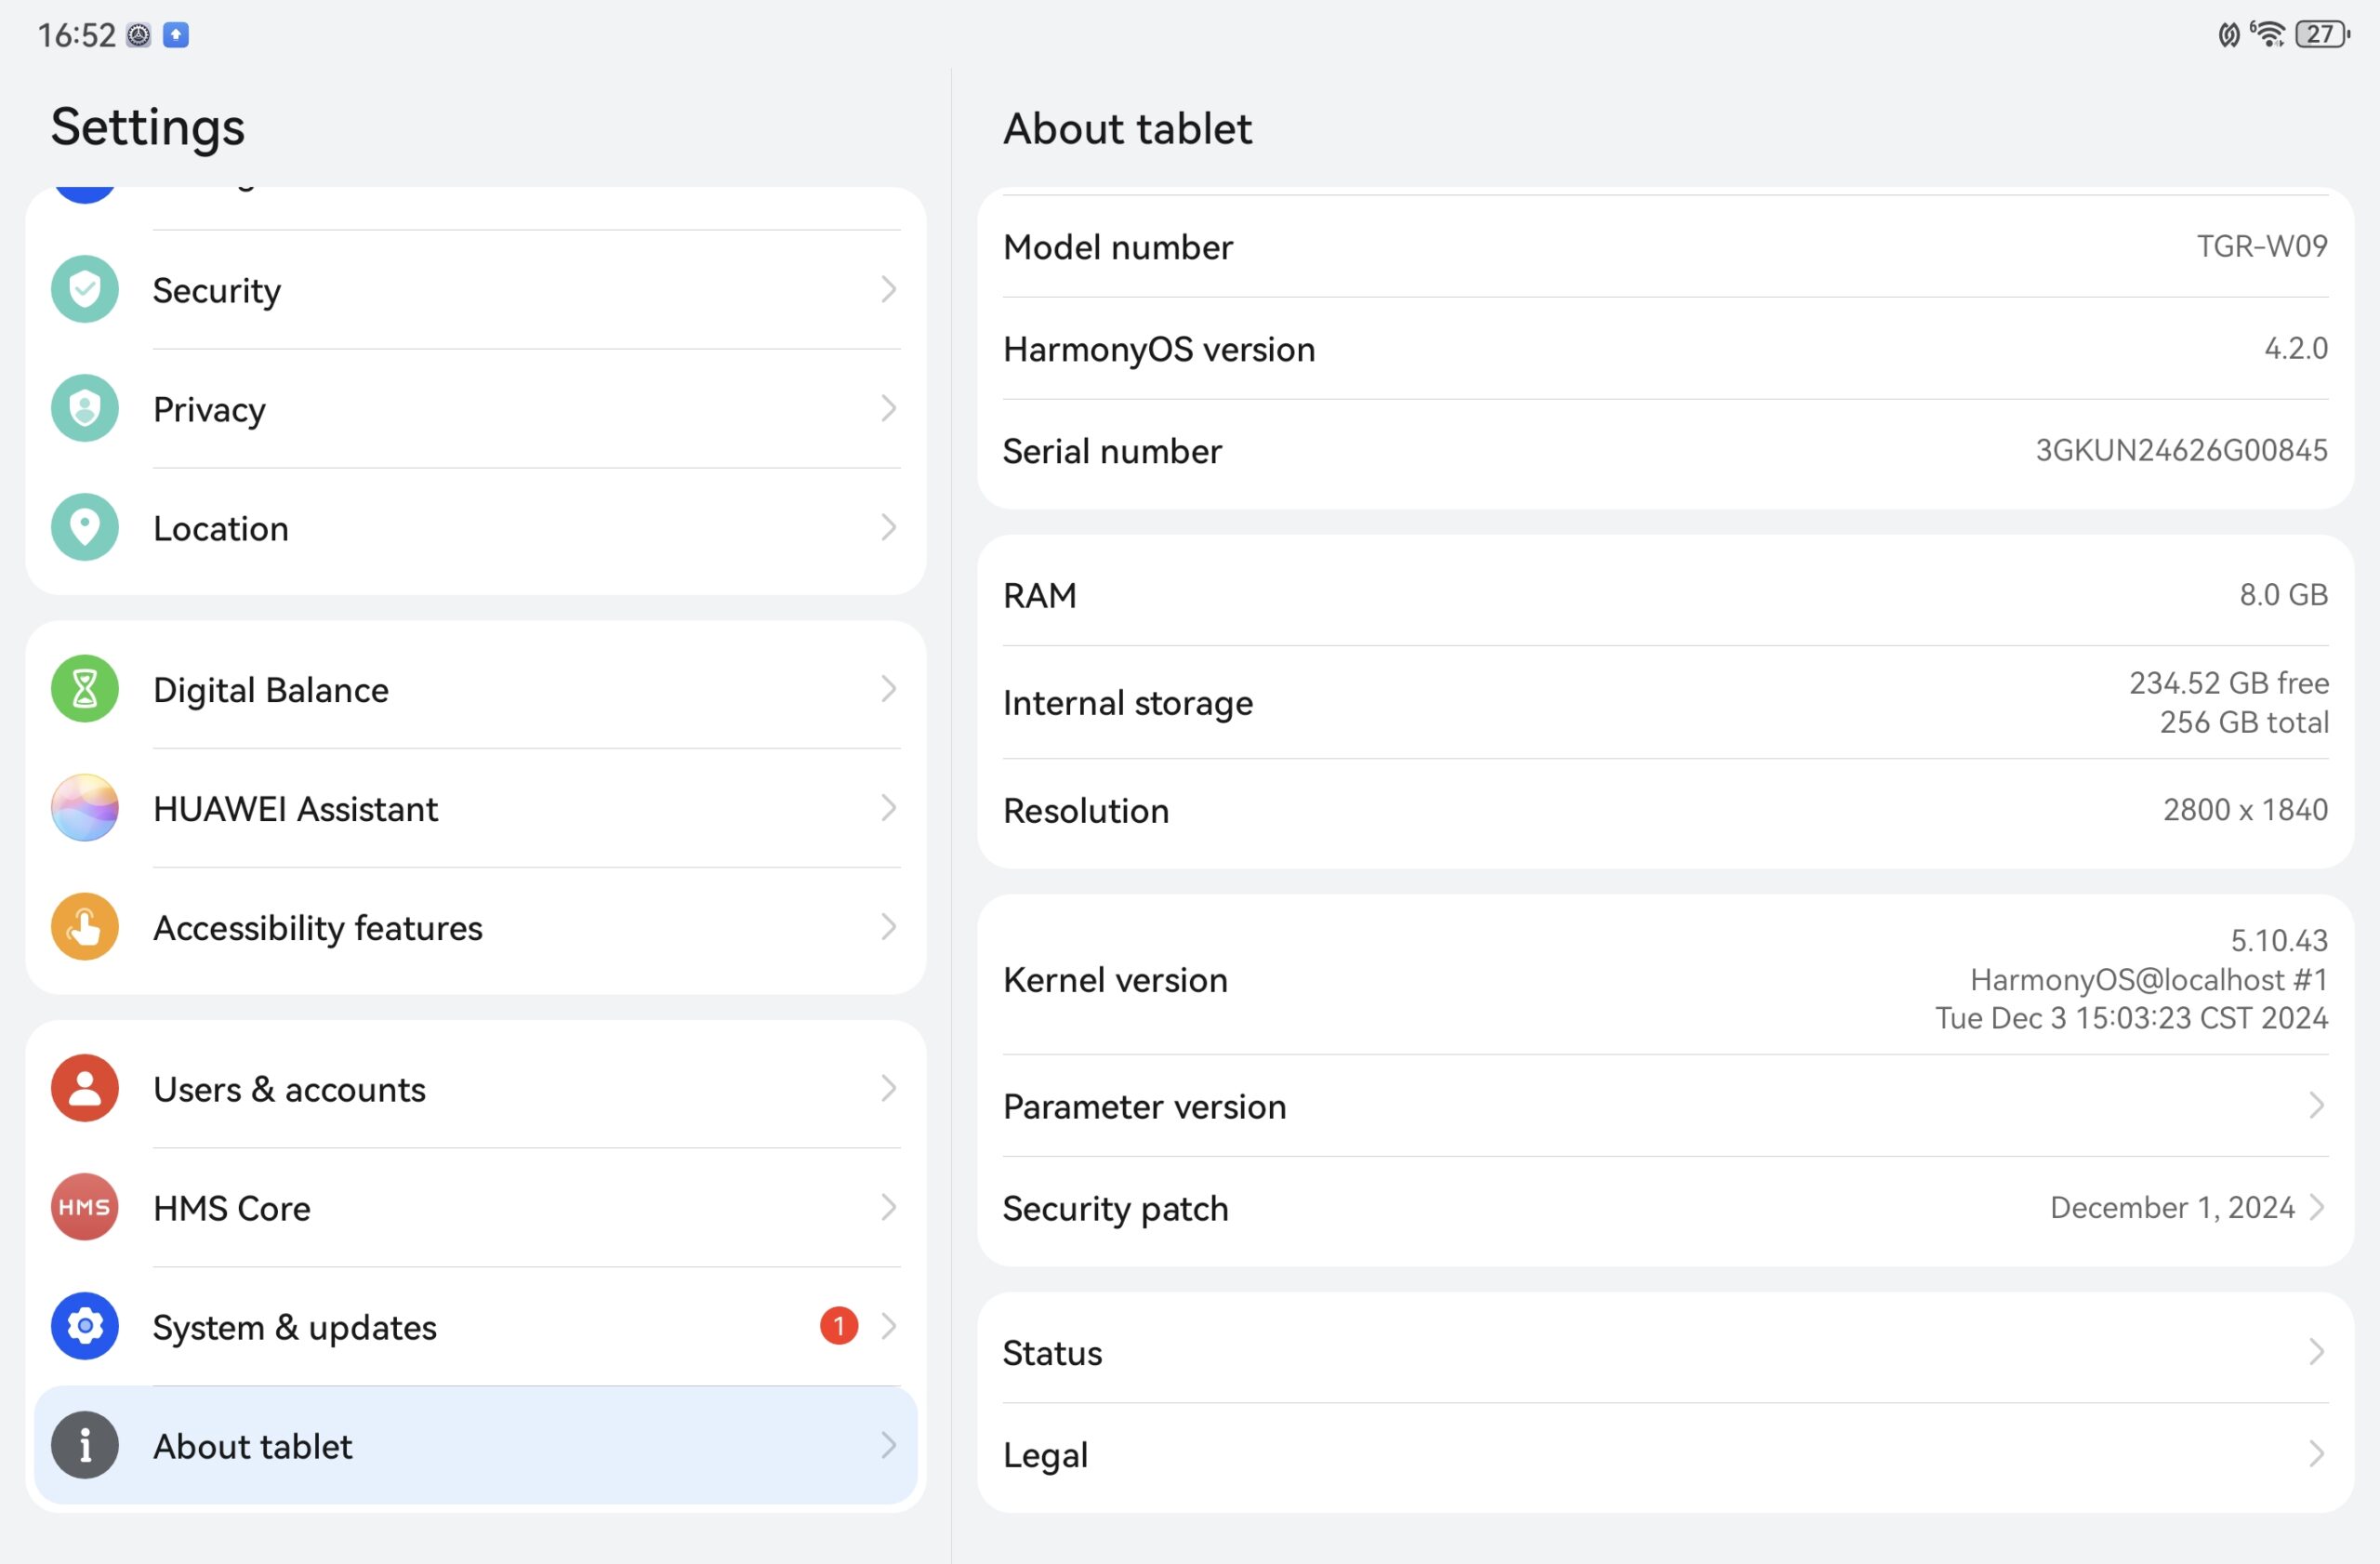Tap the 16:52 clock

(76, 35)
